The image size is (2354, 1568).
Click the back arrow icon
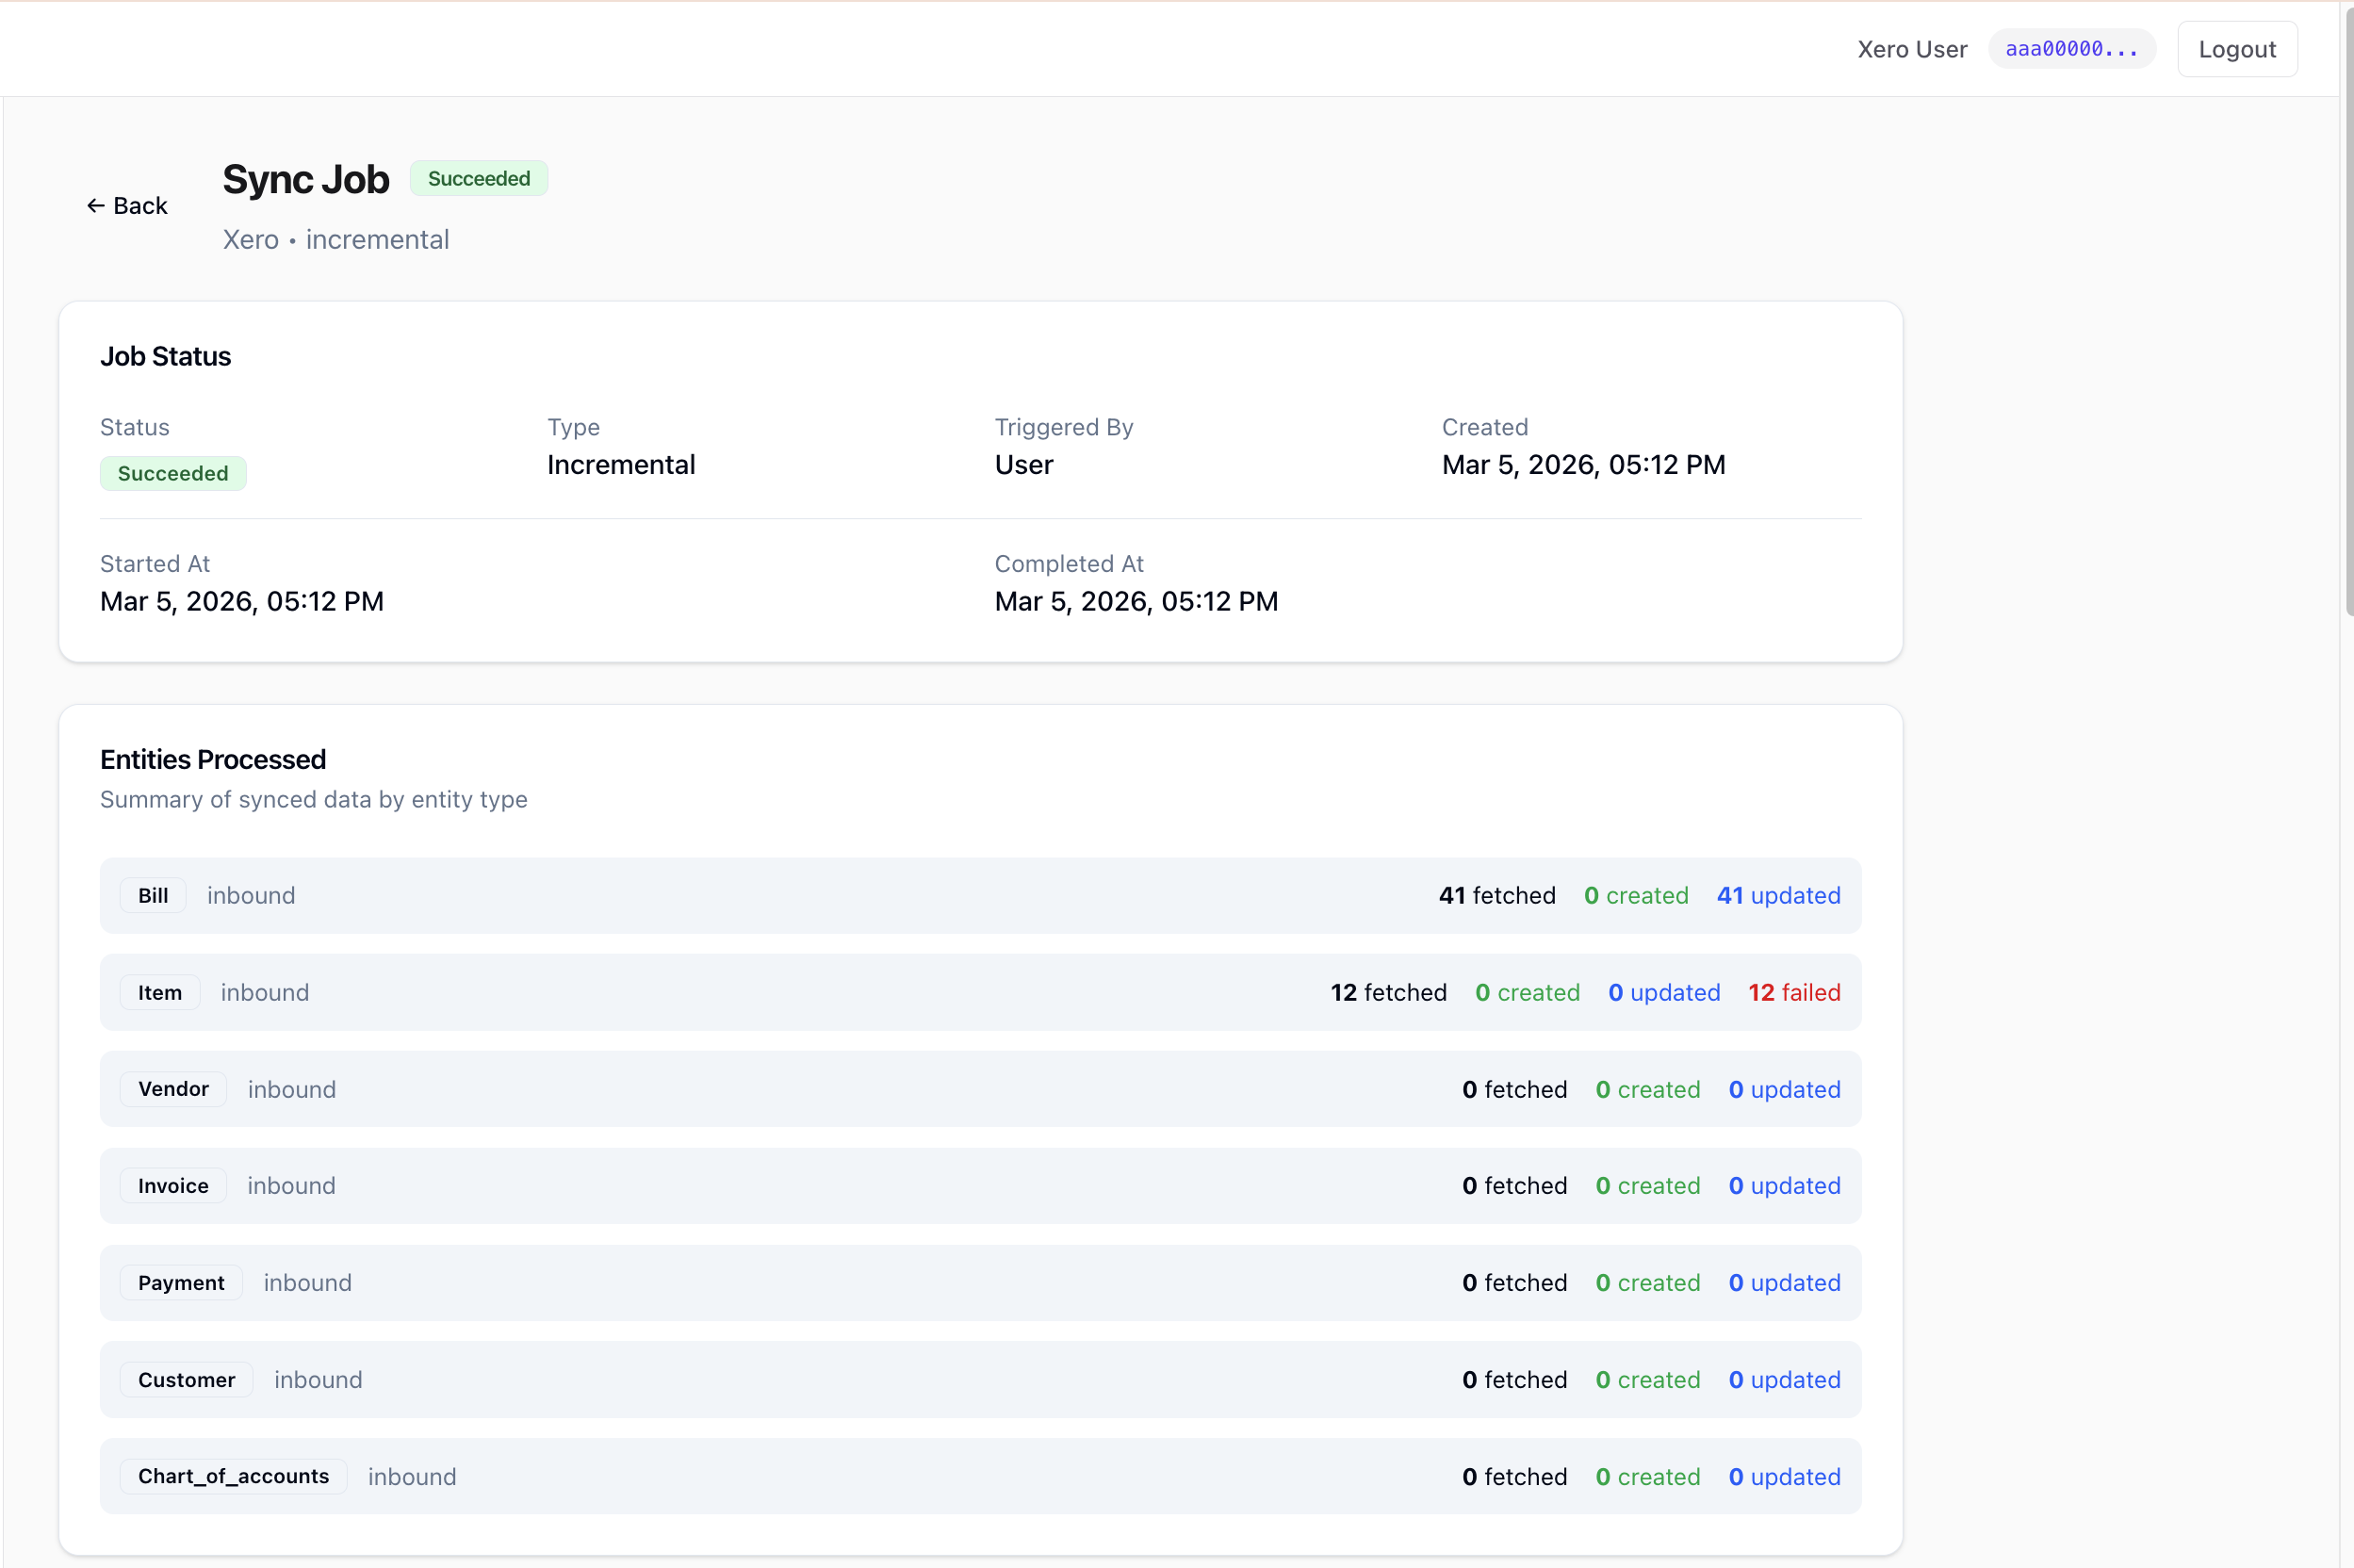point(96,205)
